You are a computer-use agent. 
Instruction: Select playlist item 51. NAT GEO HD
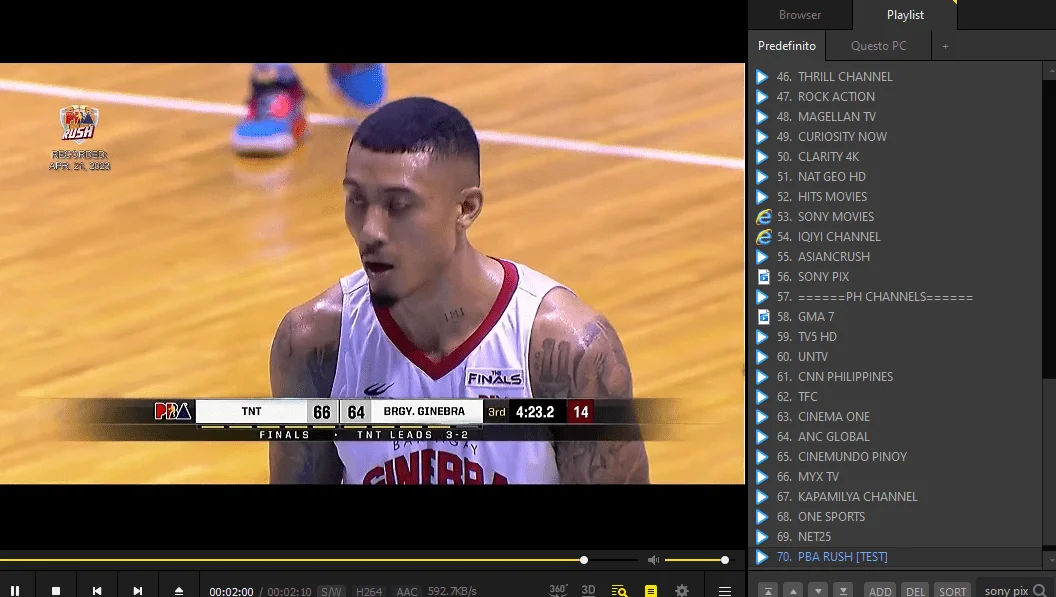pos(897,177)
